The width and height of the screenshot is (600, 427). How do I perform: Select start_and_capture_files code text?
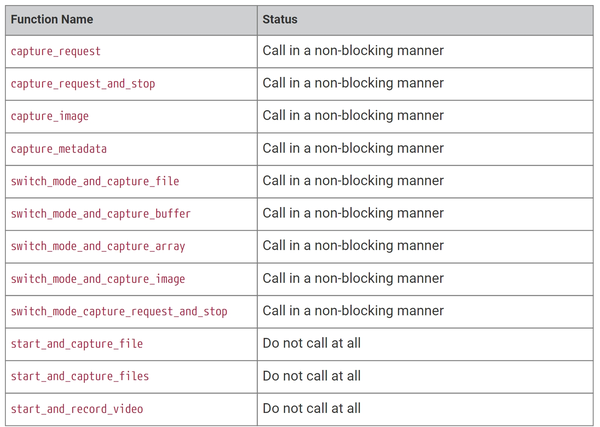coord(80,376)
